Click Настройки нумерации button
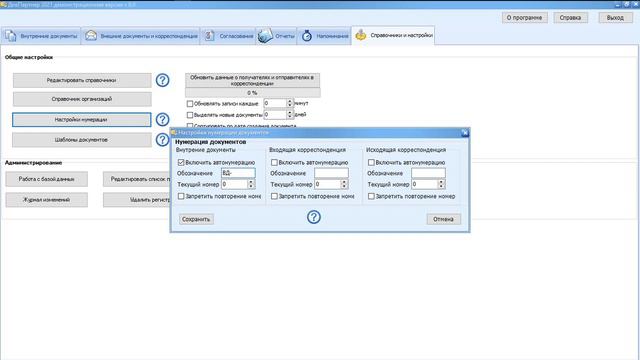The image size is (640, 360). click(x=82, y=120)
